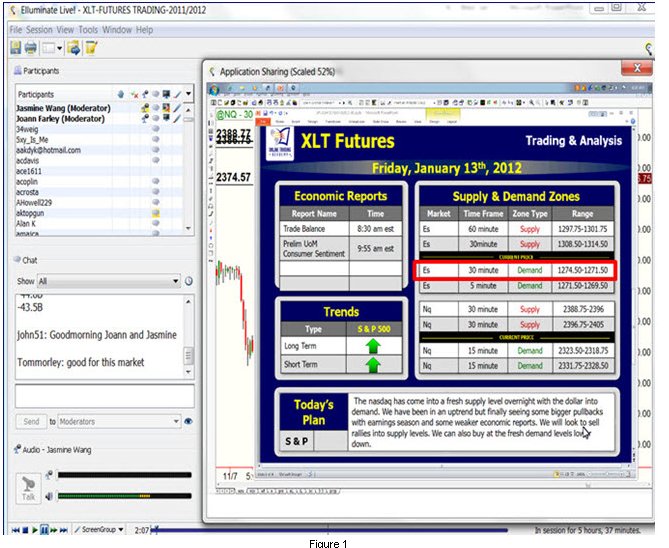Click Jasmine Wang's whiteboard pen icon

176,107
